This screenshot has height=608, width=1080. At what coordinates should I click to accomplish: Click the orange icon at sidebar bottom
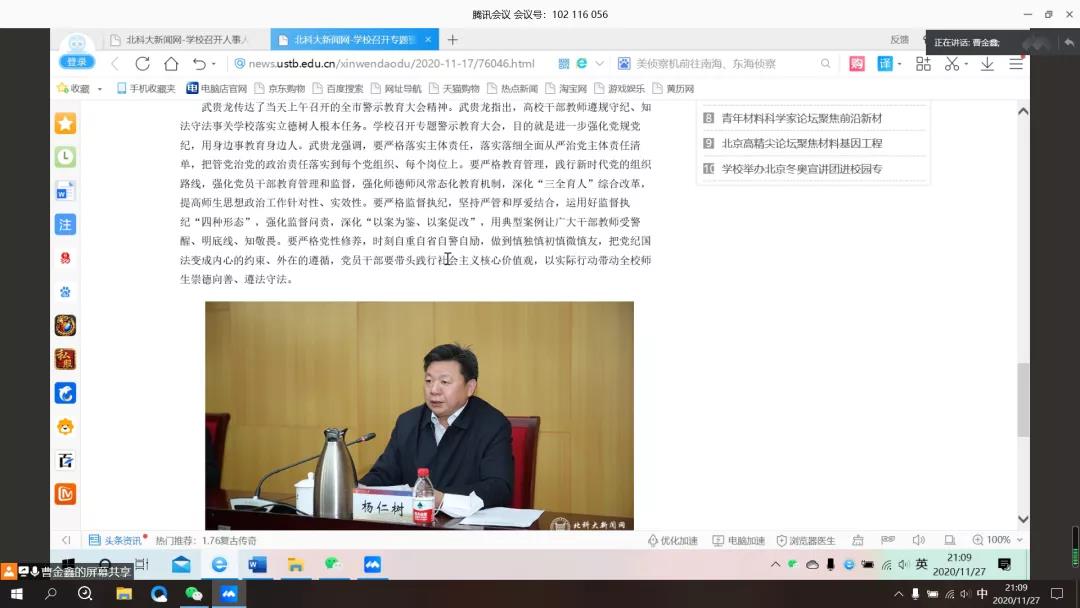pos(65,494)
